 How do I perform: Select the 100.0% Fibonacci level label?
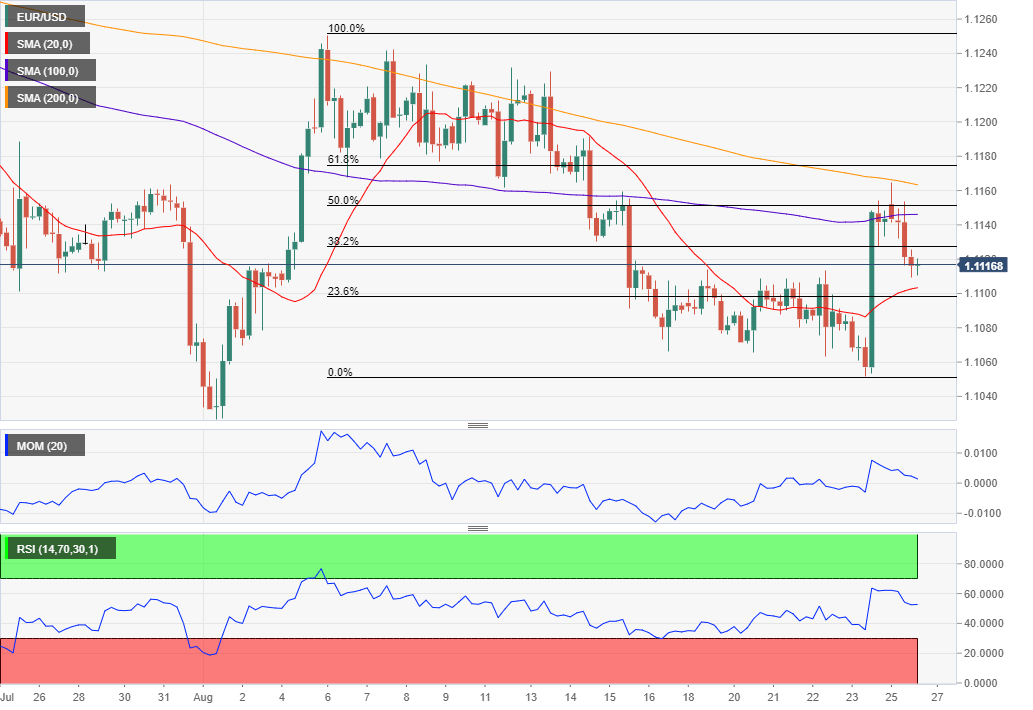[x=347, y=29]
